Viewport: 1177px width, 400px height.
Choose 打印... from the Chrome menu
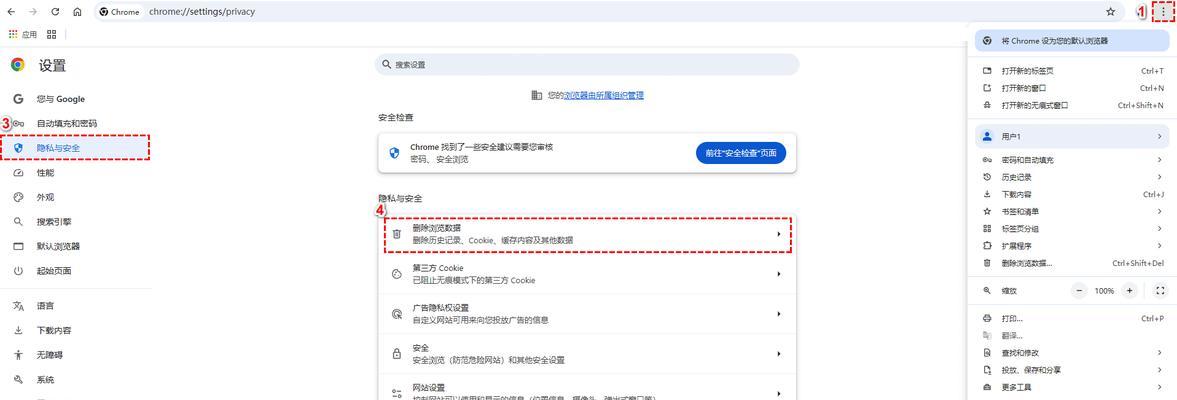pyautogui.click(x=1073, y=319)
